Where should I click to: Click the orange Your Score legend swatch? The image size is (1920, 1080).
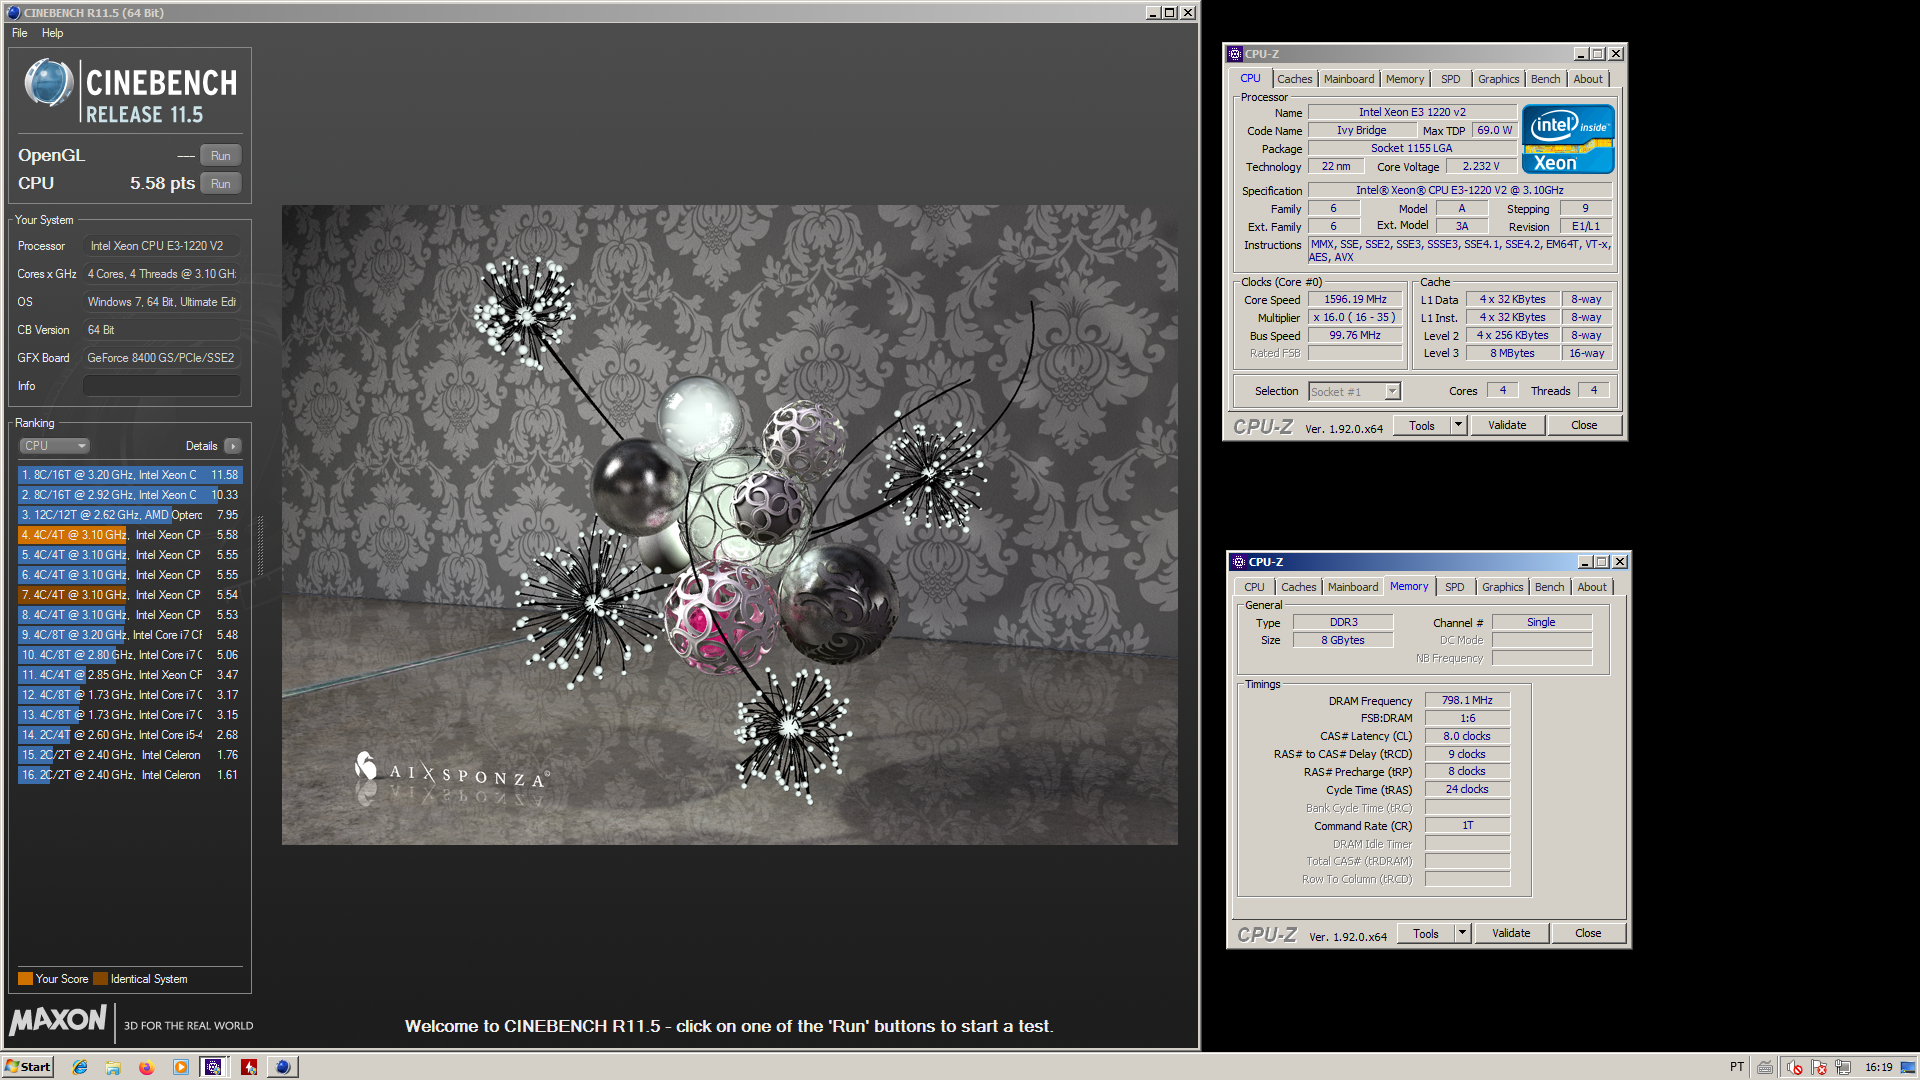[x=25, y=979]
